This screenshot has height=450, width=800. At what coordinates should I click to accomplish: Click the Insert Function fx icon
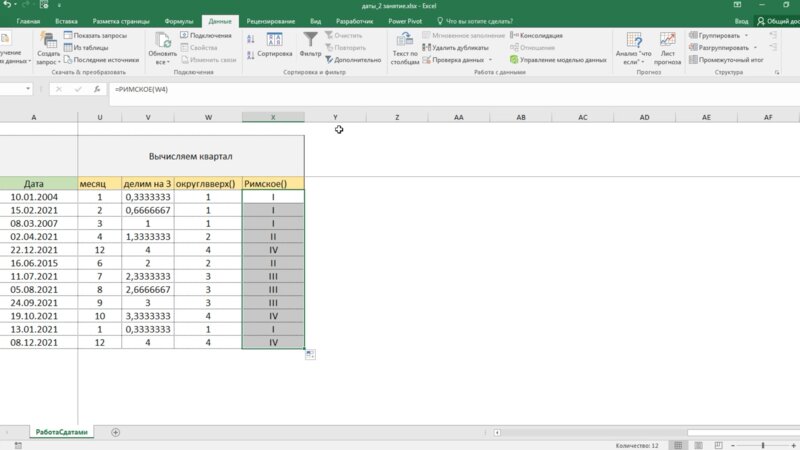97,89
